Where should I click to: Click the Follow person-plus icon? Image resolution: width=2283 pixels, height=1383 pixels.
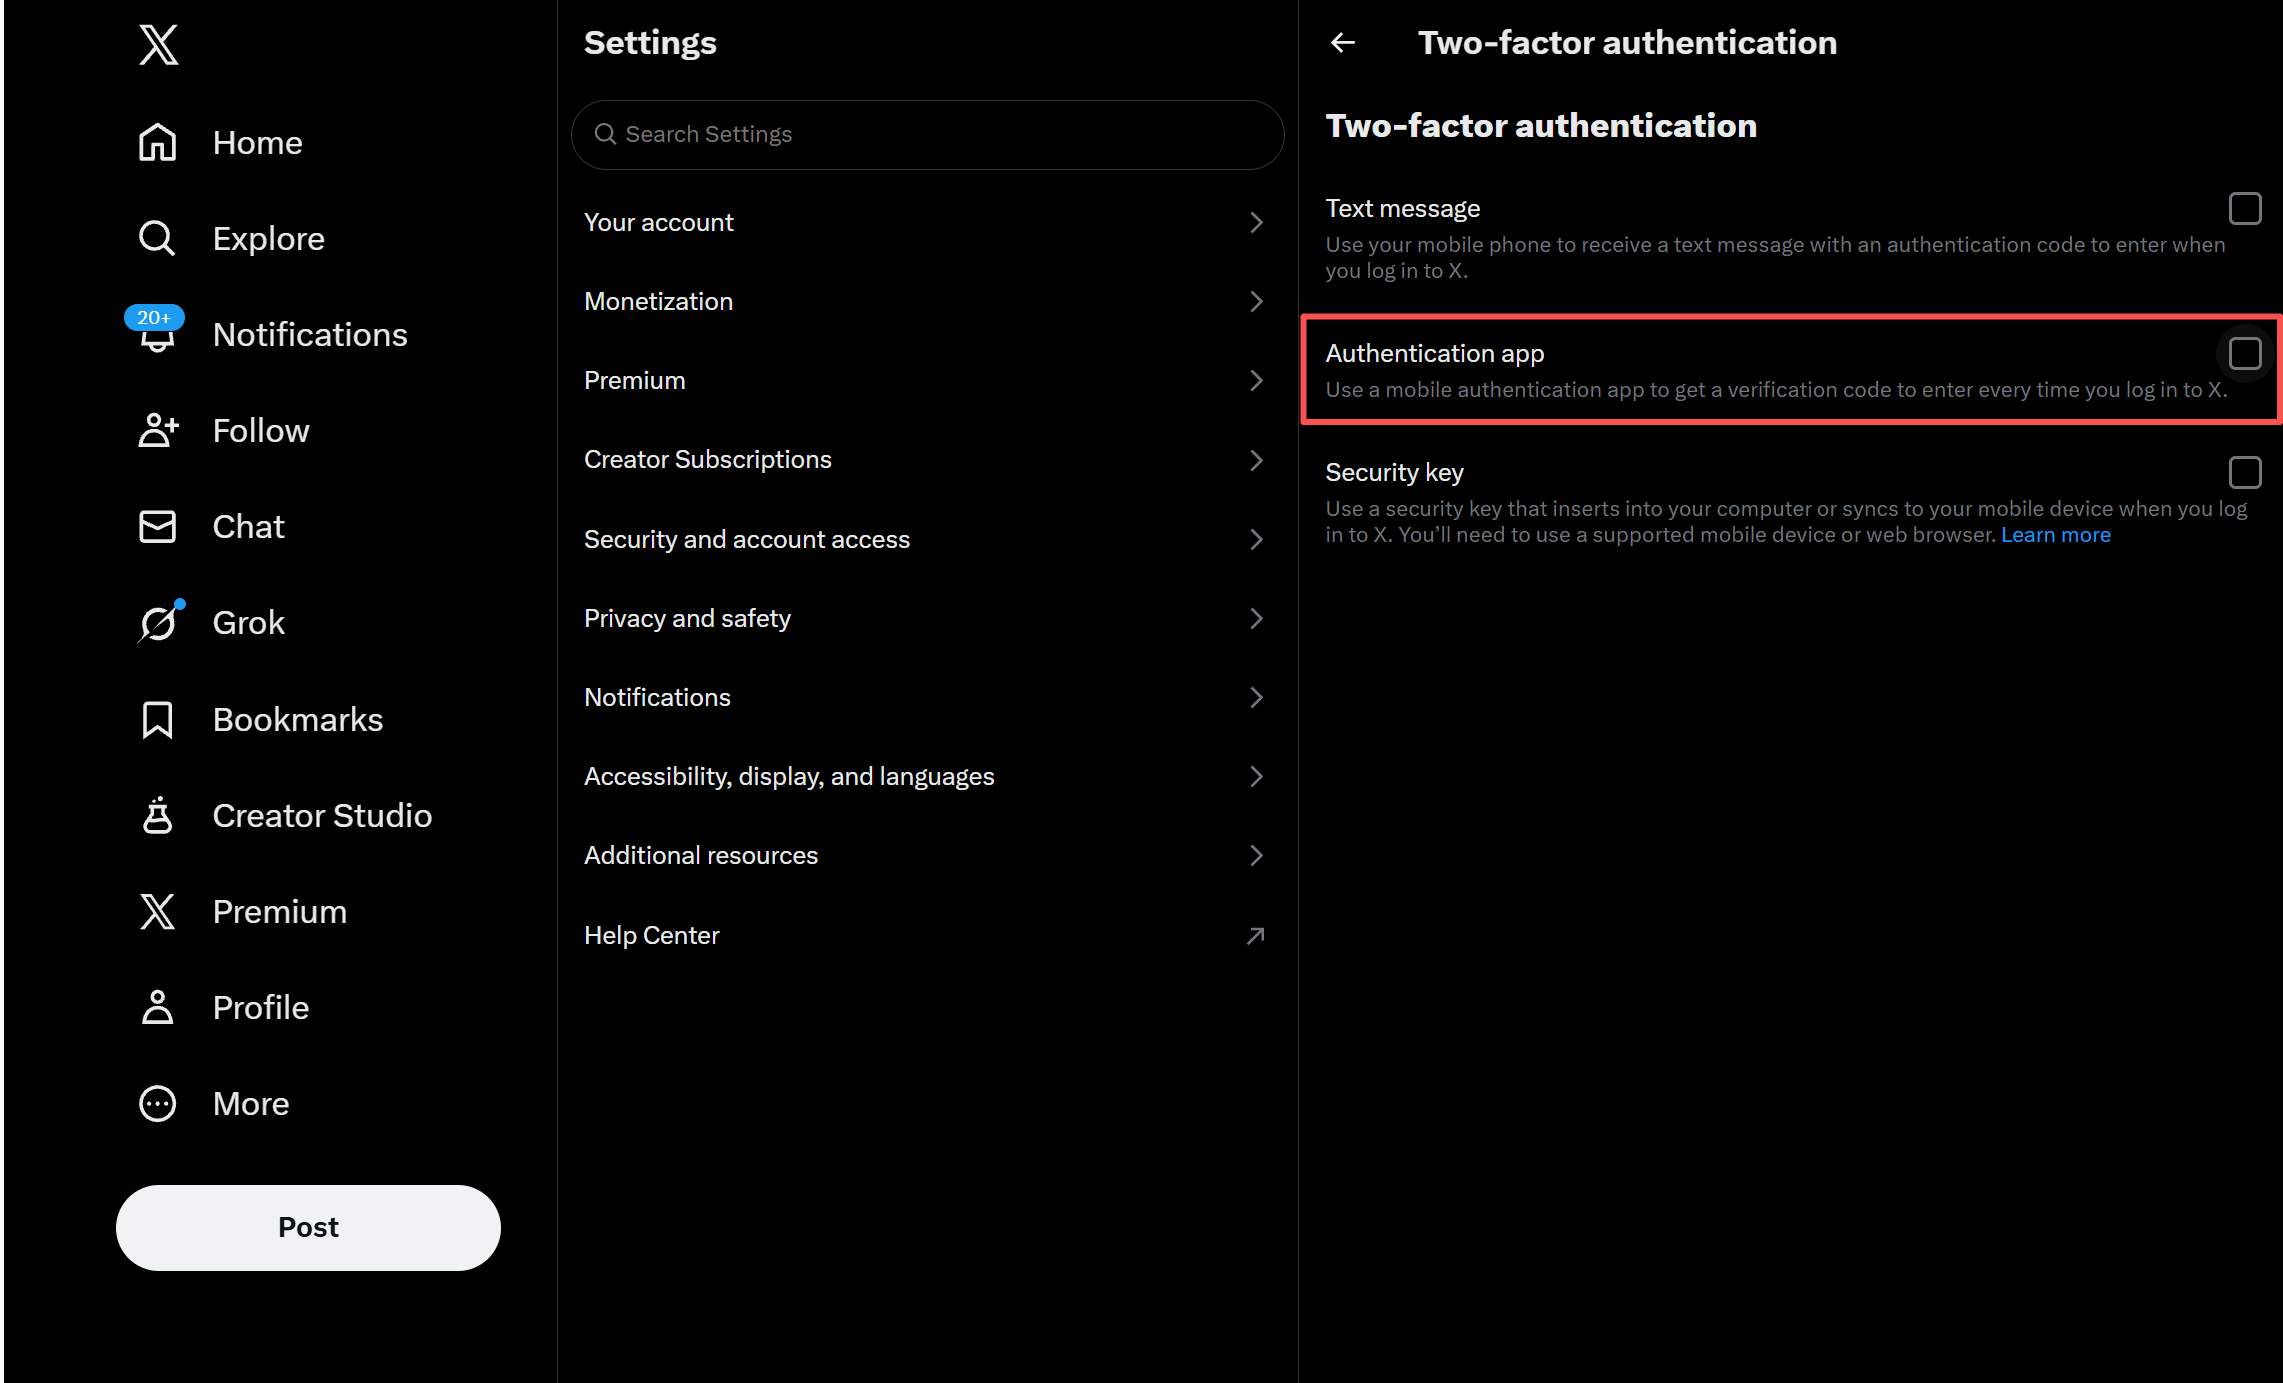coord(158,430)
